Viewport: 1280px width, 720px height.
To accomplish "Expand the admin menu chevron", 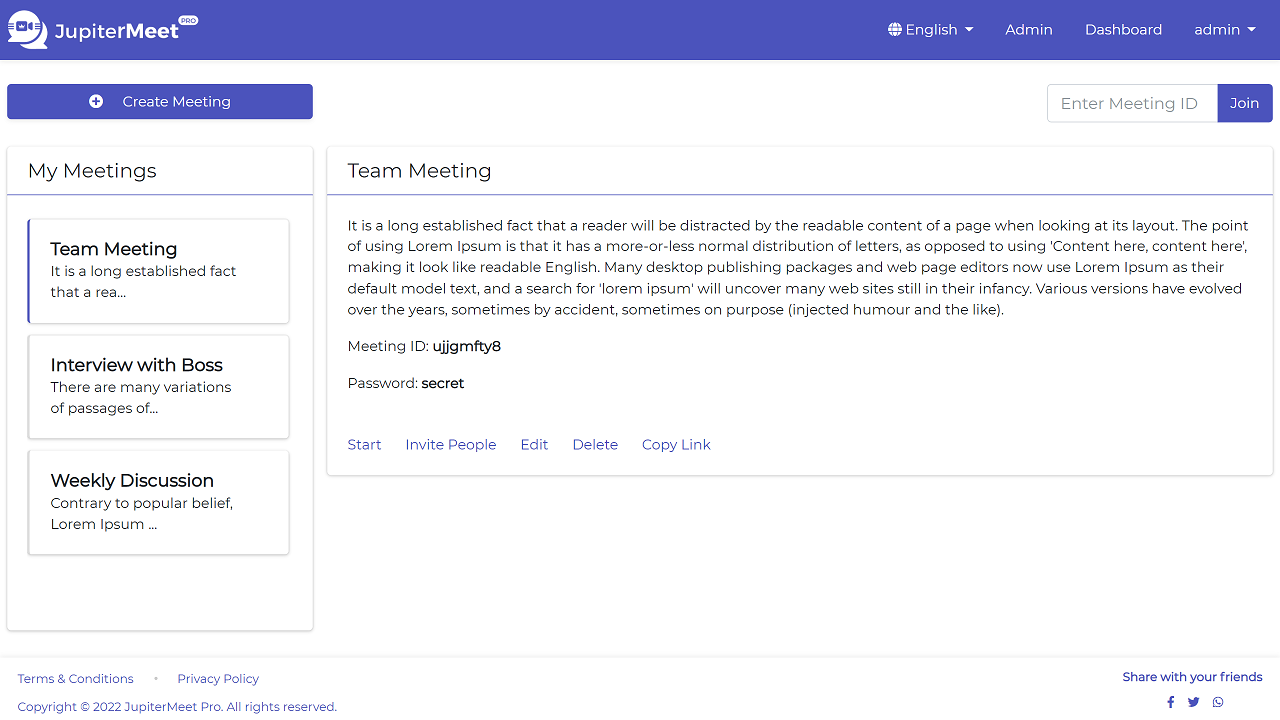I will click(x=1249, y=30).
